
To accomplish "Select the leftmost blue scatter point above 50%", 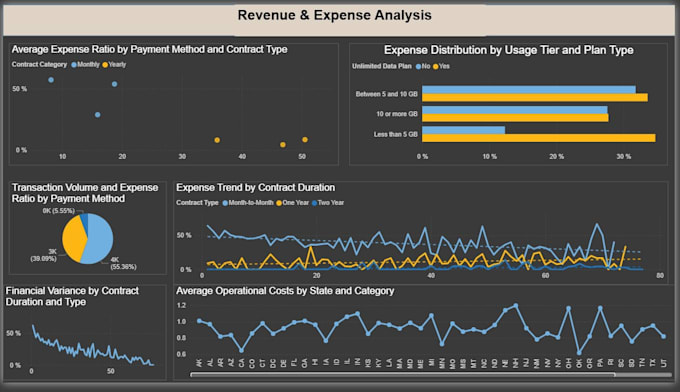I will pos(51,80).
